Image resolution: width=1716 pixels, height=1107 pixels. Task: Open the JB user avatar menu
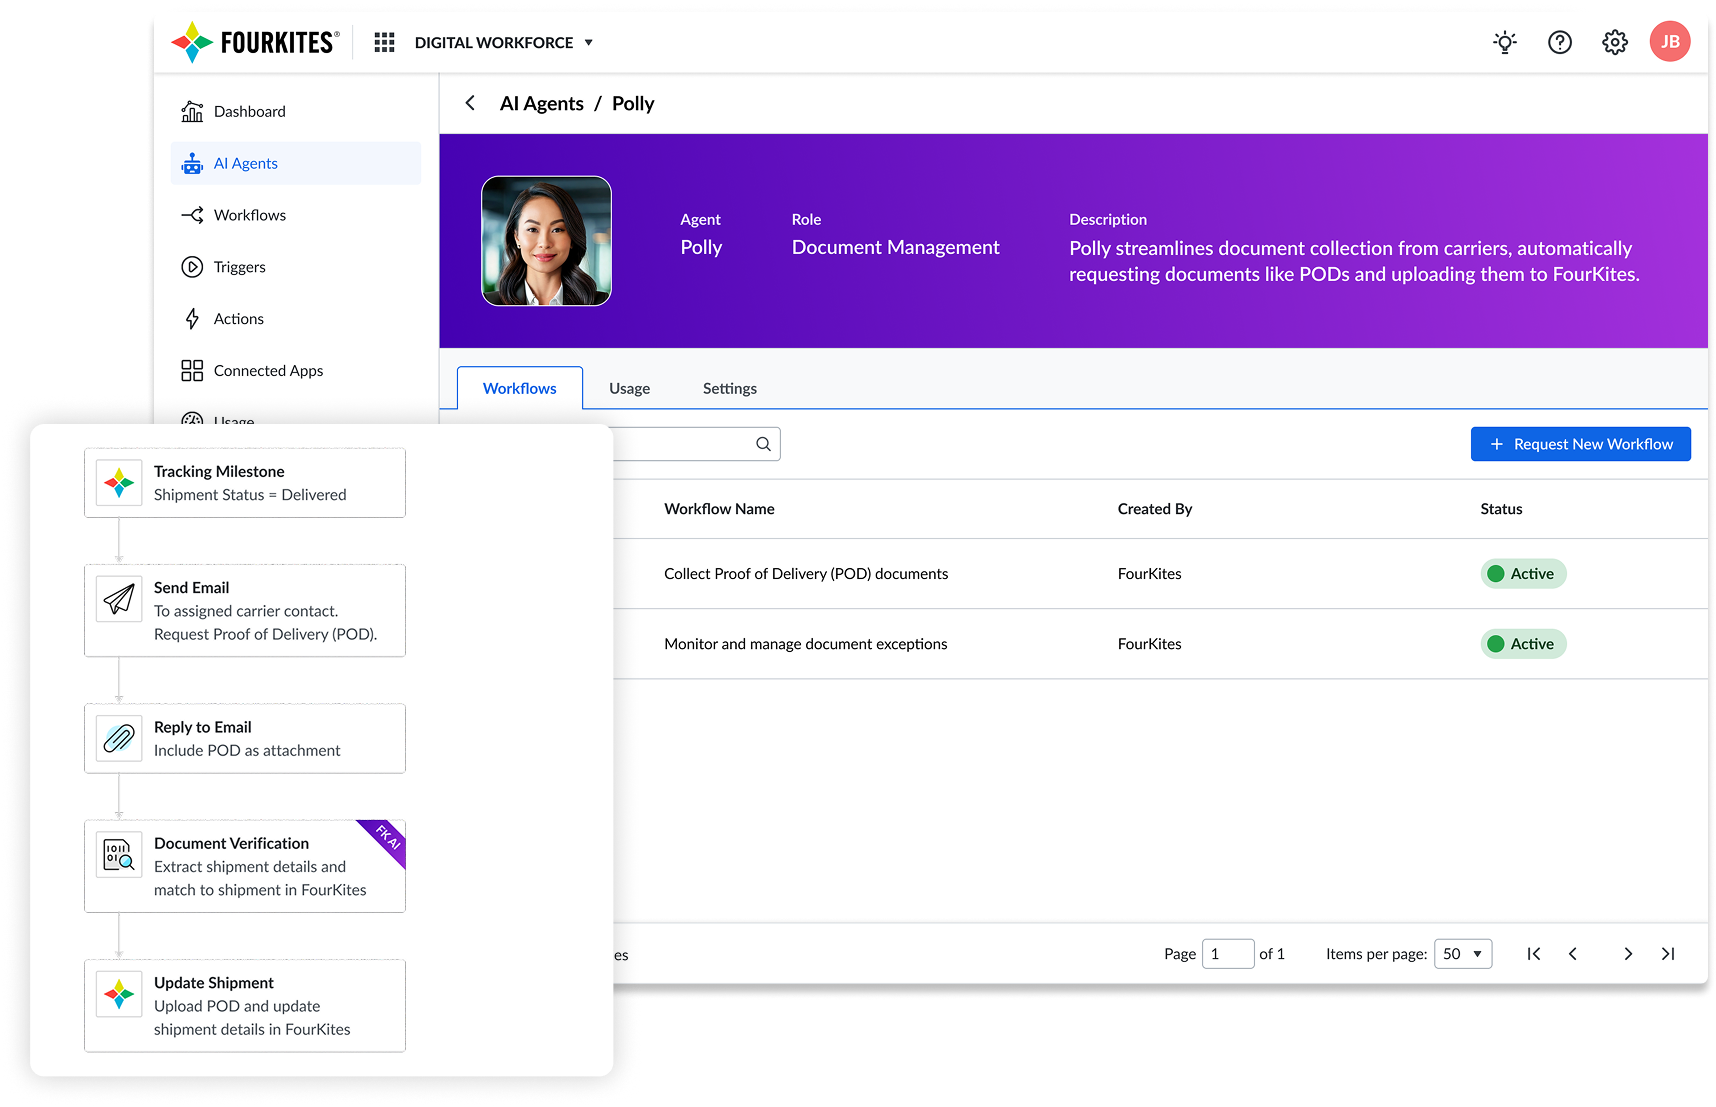(x=1669, y=42)
